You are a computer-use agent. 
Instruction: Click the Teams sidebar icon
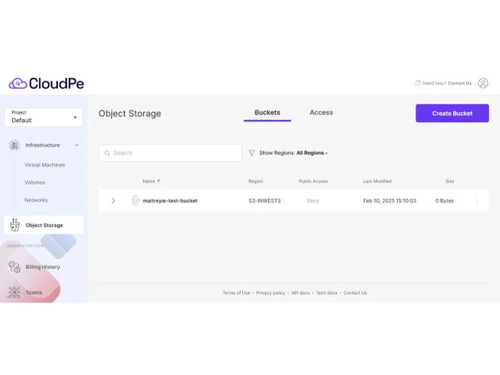[x=14, y=292]
